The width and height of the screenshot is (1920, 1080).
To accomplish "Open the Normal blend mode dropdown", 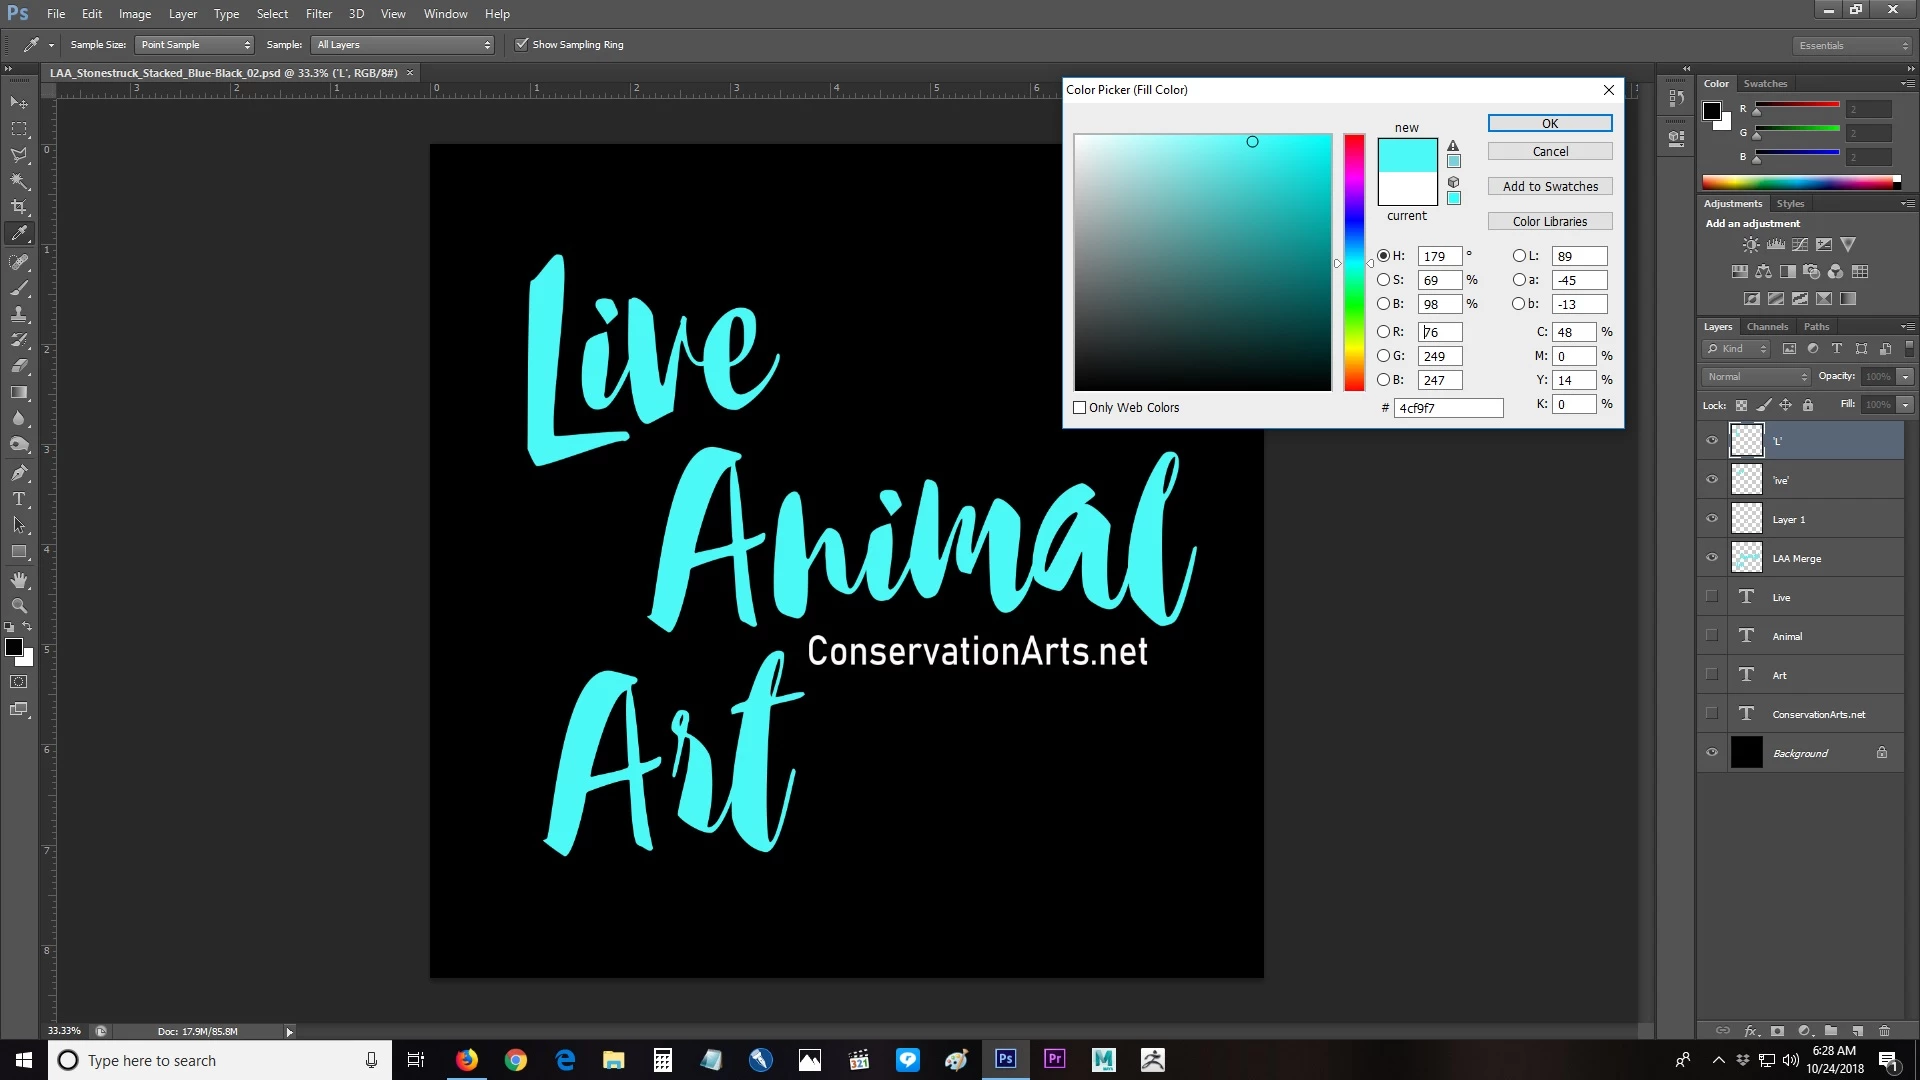I will [x=1757, y=377].
